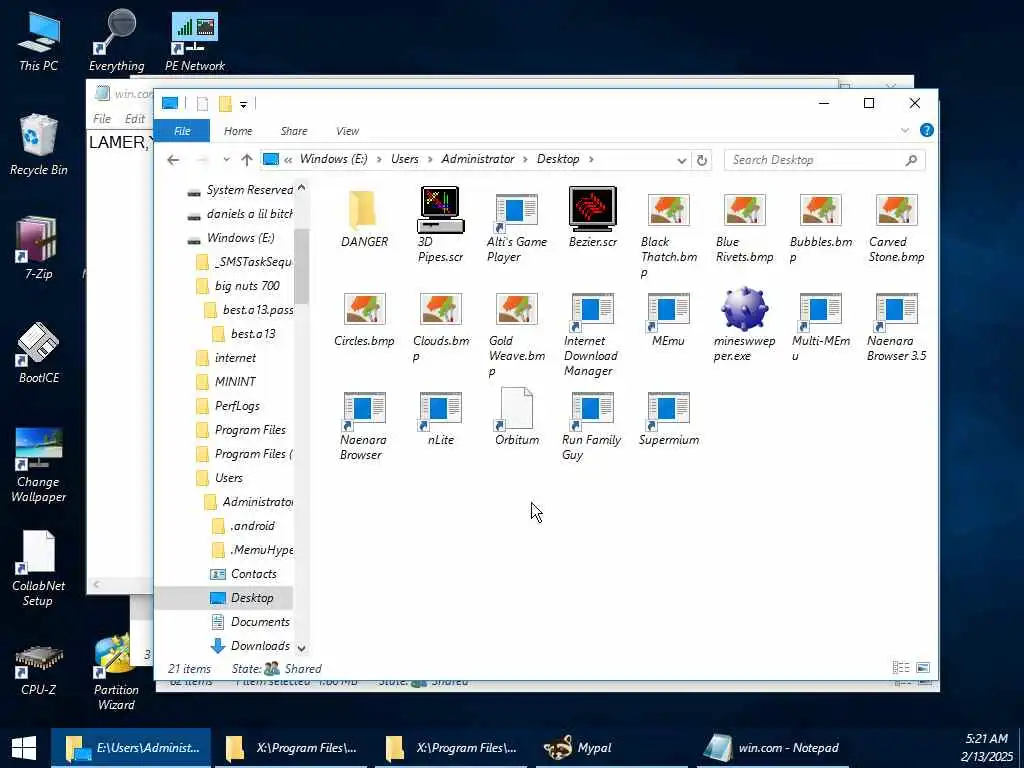The width and height of the screenshot is (1024, 768).
Task: Expand the ribbon with the chevron
Action: click(904, 130)
